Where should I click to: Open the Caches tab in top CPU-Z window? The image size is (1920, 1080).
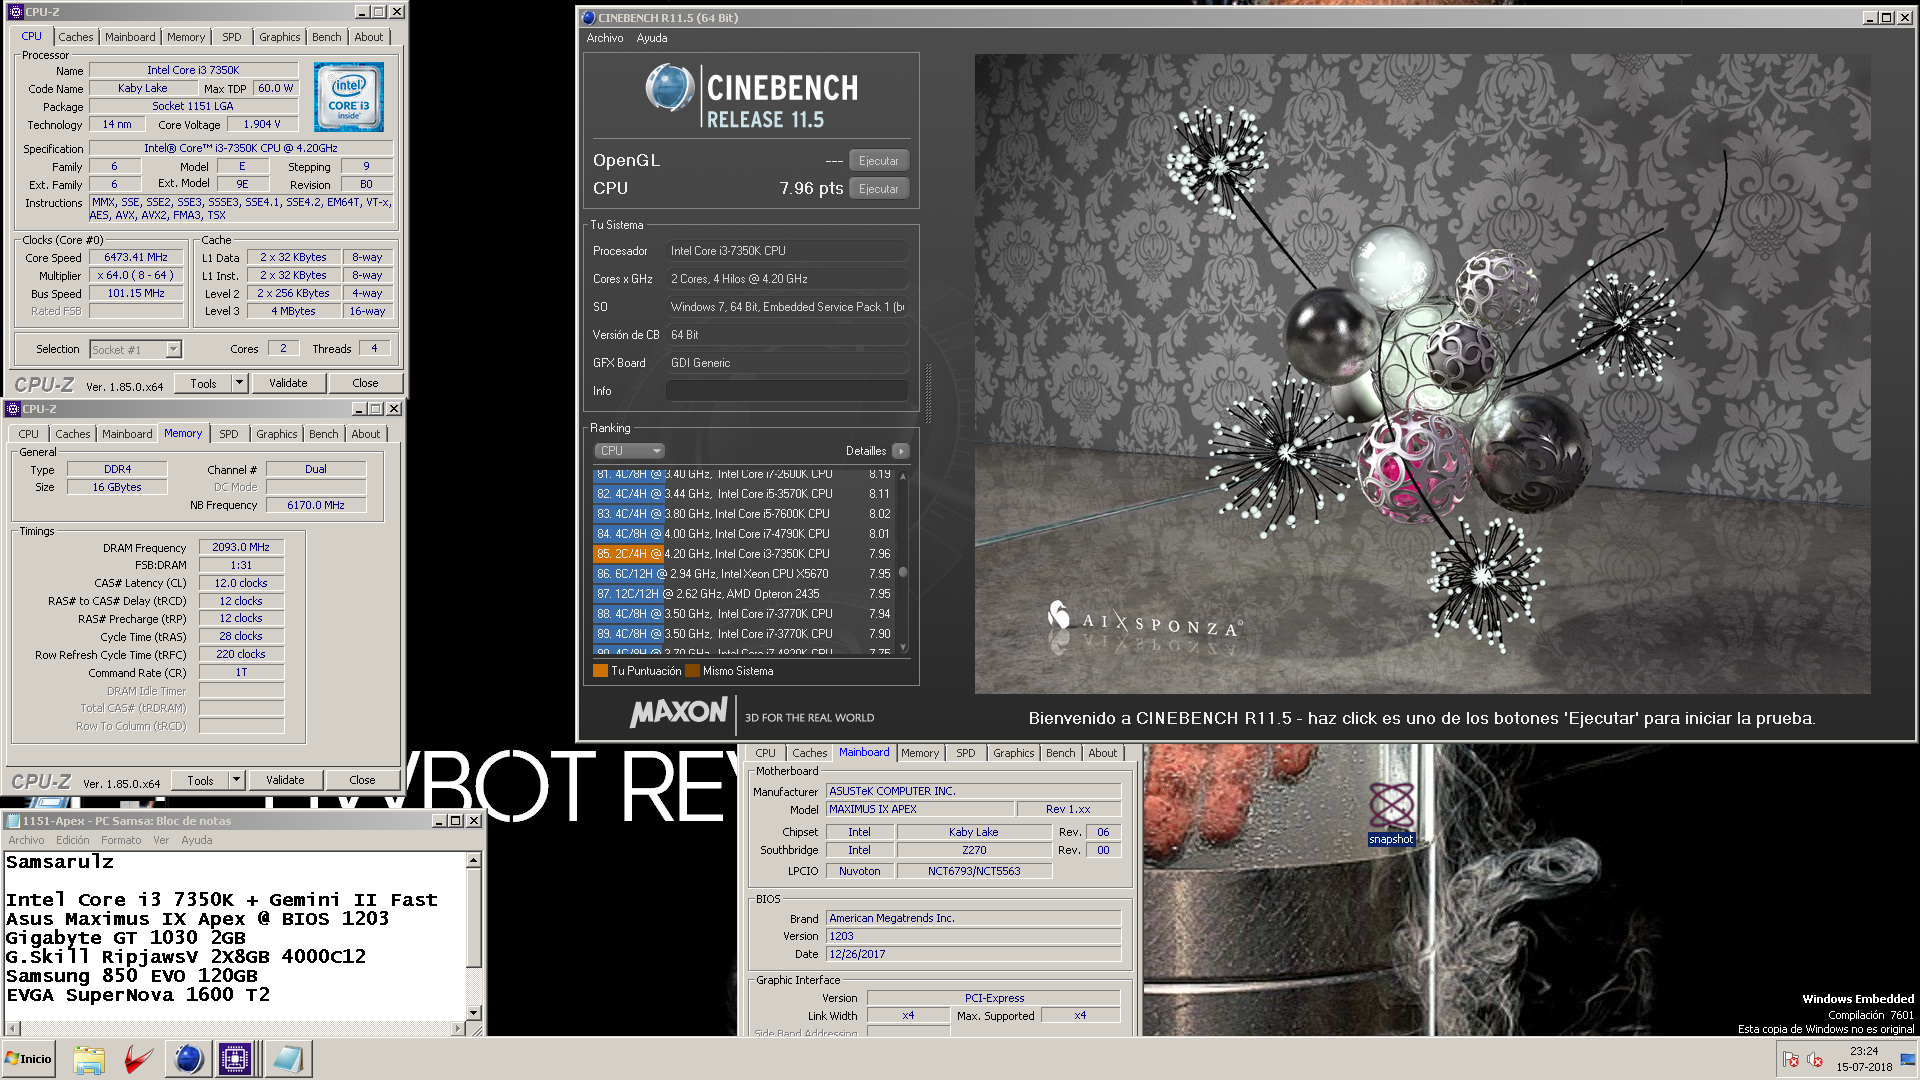75,37
